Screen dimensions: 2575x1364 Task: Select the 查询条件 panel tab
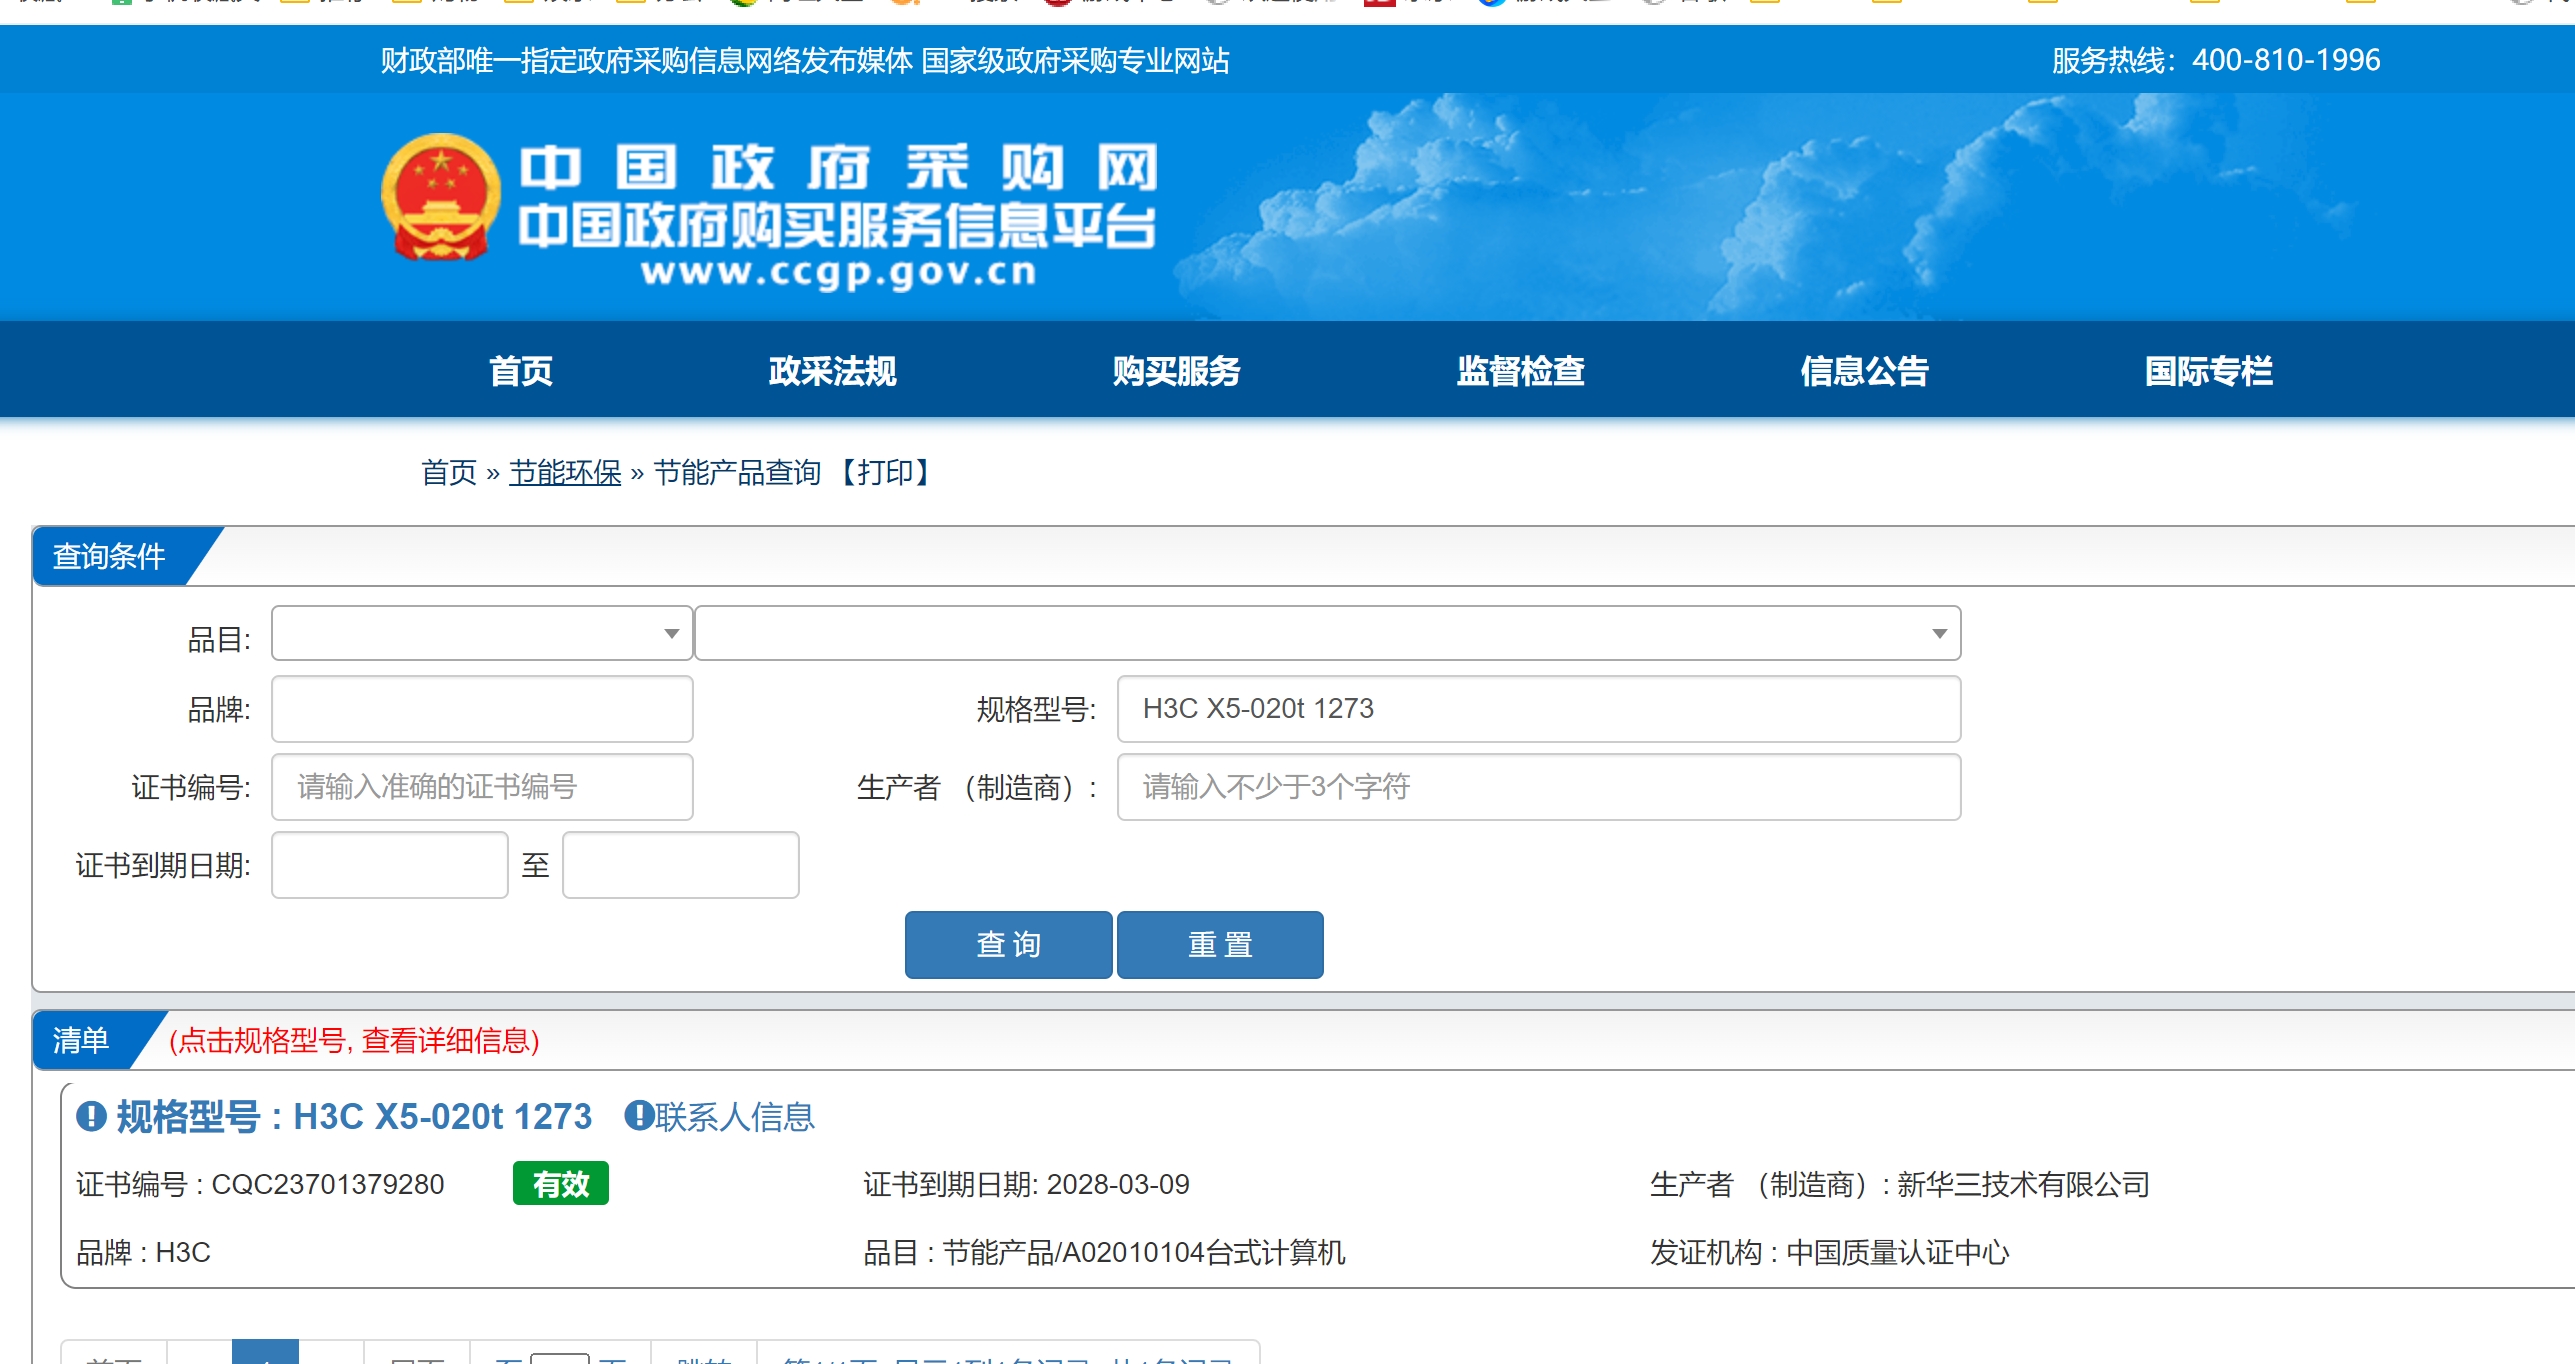coord(109,556)
